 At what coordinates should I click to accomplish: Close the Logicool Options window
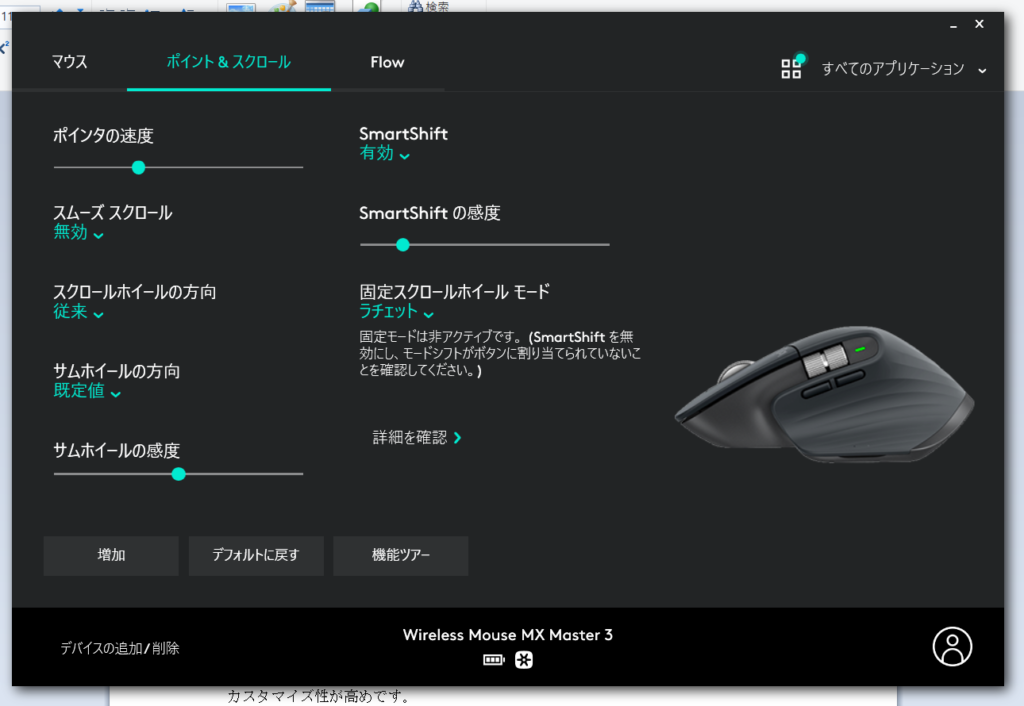979,24
